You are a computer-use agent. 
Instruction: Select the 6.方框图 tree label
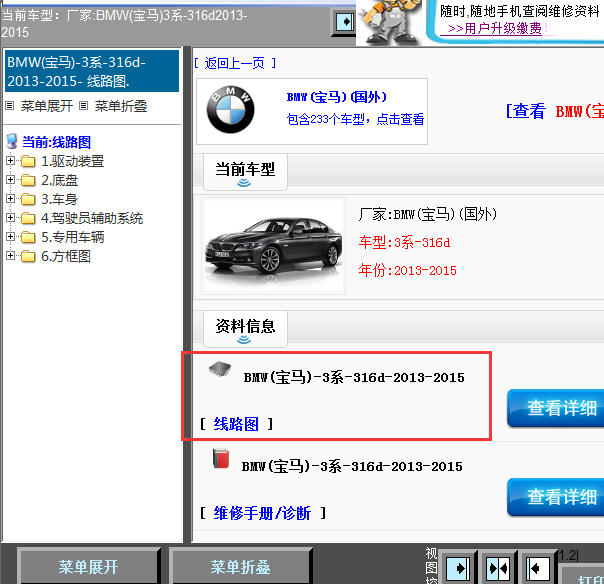tap(66, 256)
